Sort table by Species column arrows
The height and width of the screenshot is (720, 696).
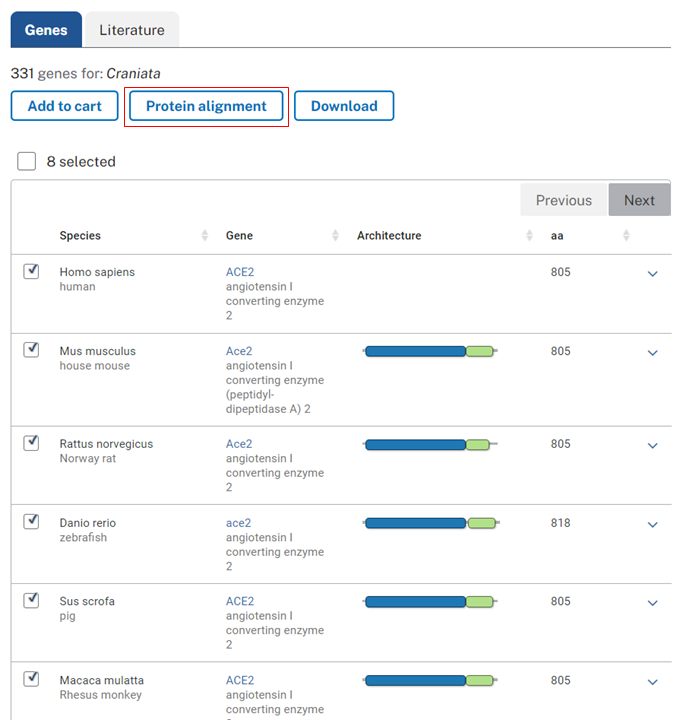[x=205, y=236]
